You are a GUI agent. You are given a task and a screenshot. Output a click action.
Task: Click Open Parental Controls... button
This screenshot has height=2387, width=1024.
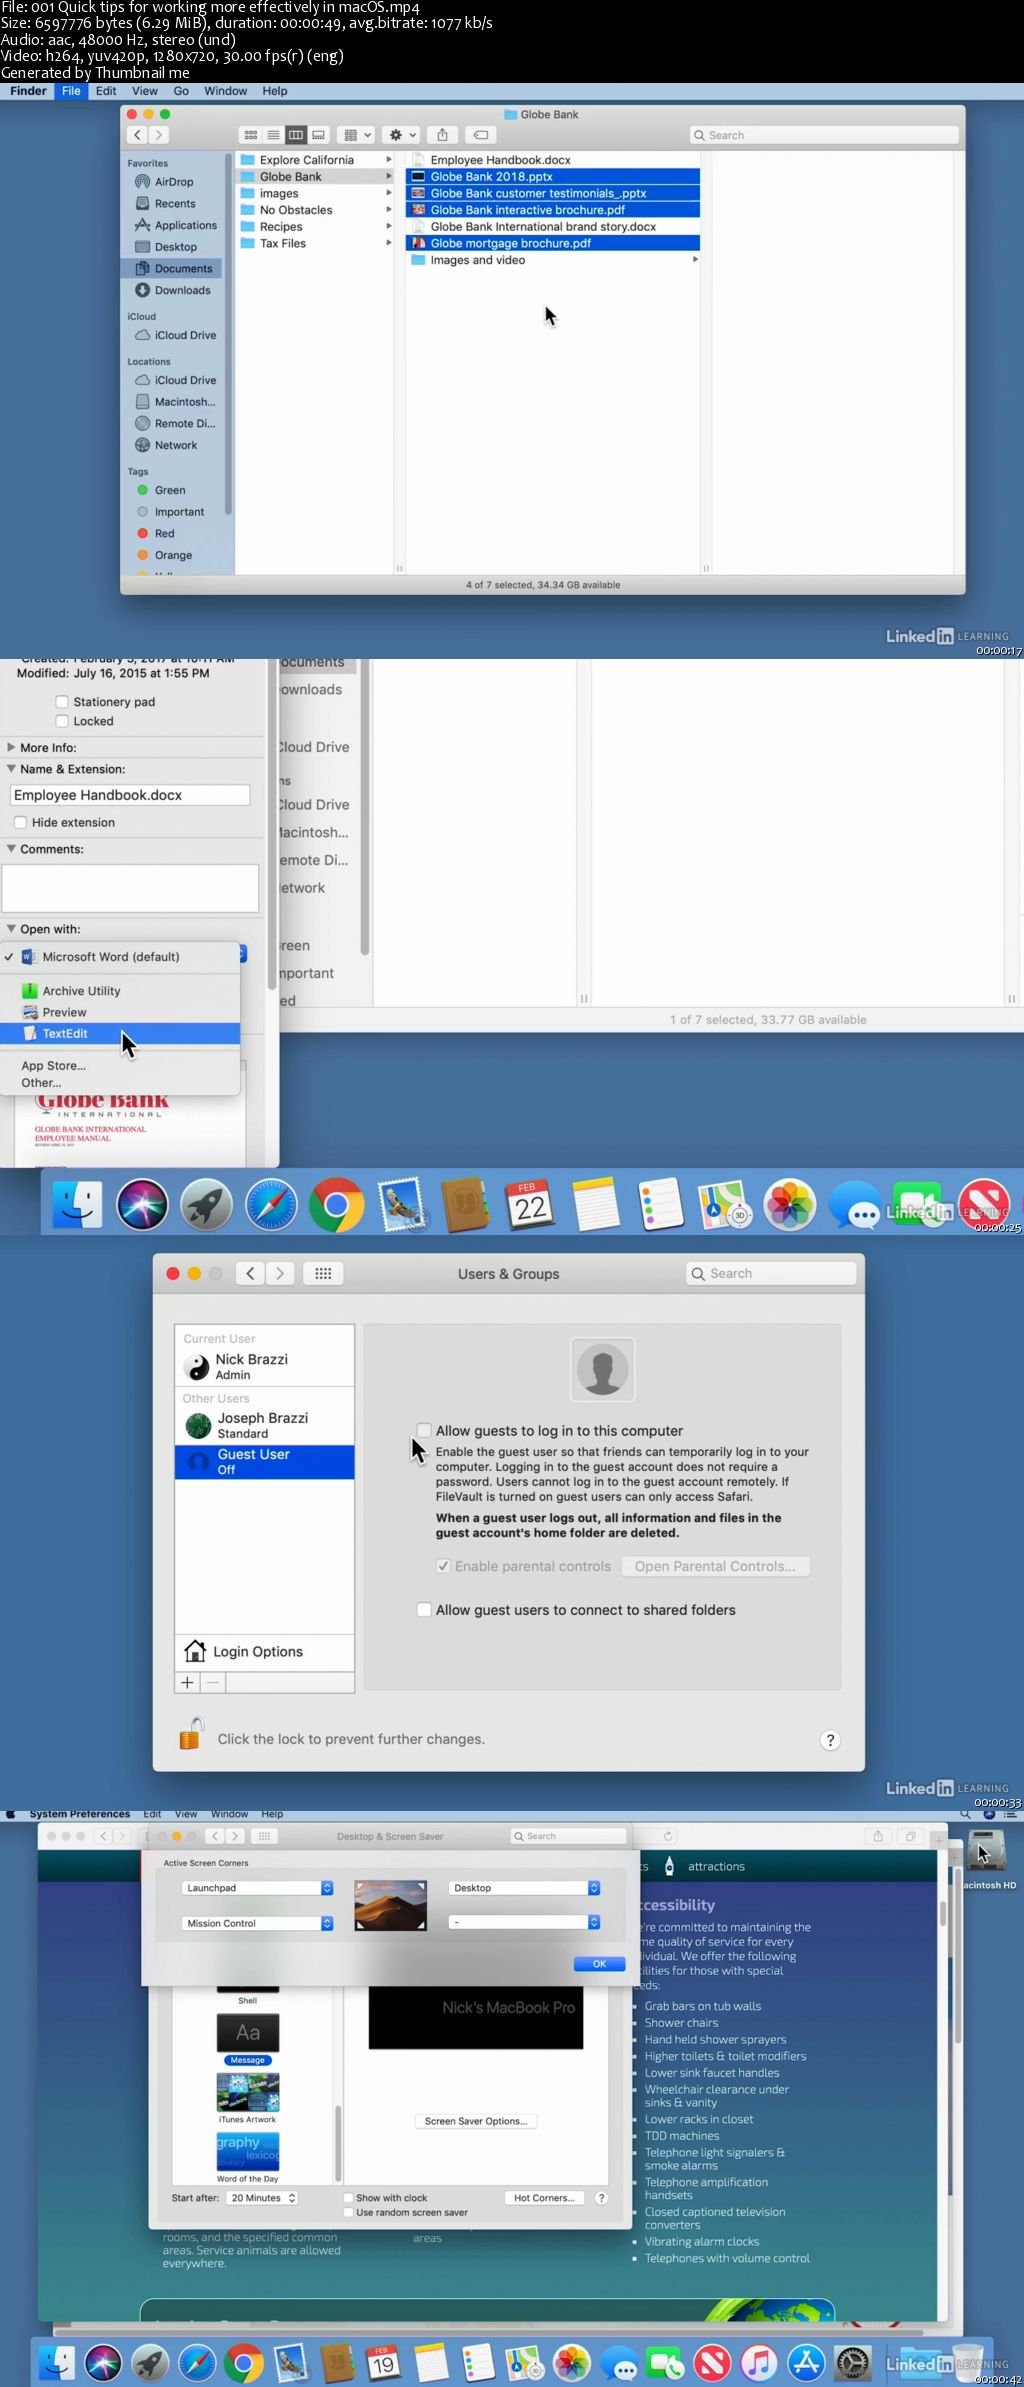(715, 1566)
